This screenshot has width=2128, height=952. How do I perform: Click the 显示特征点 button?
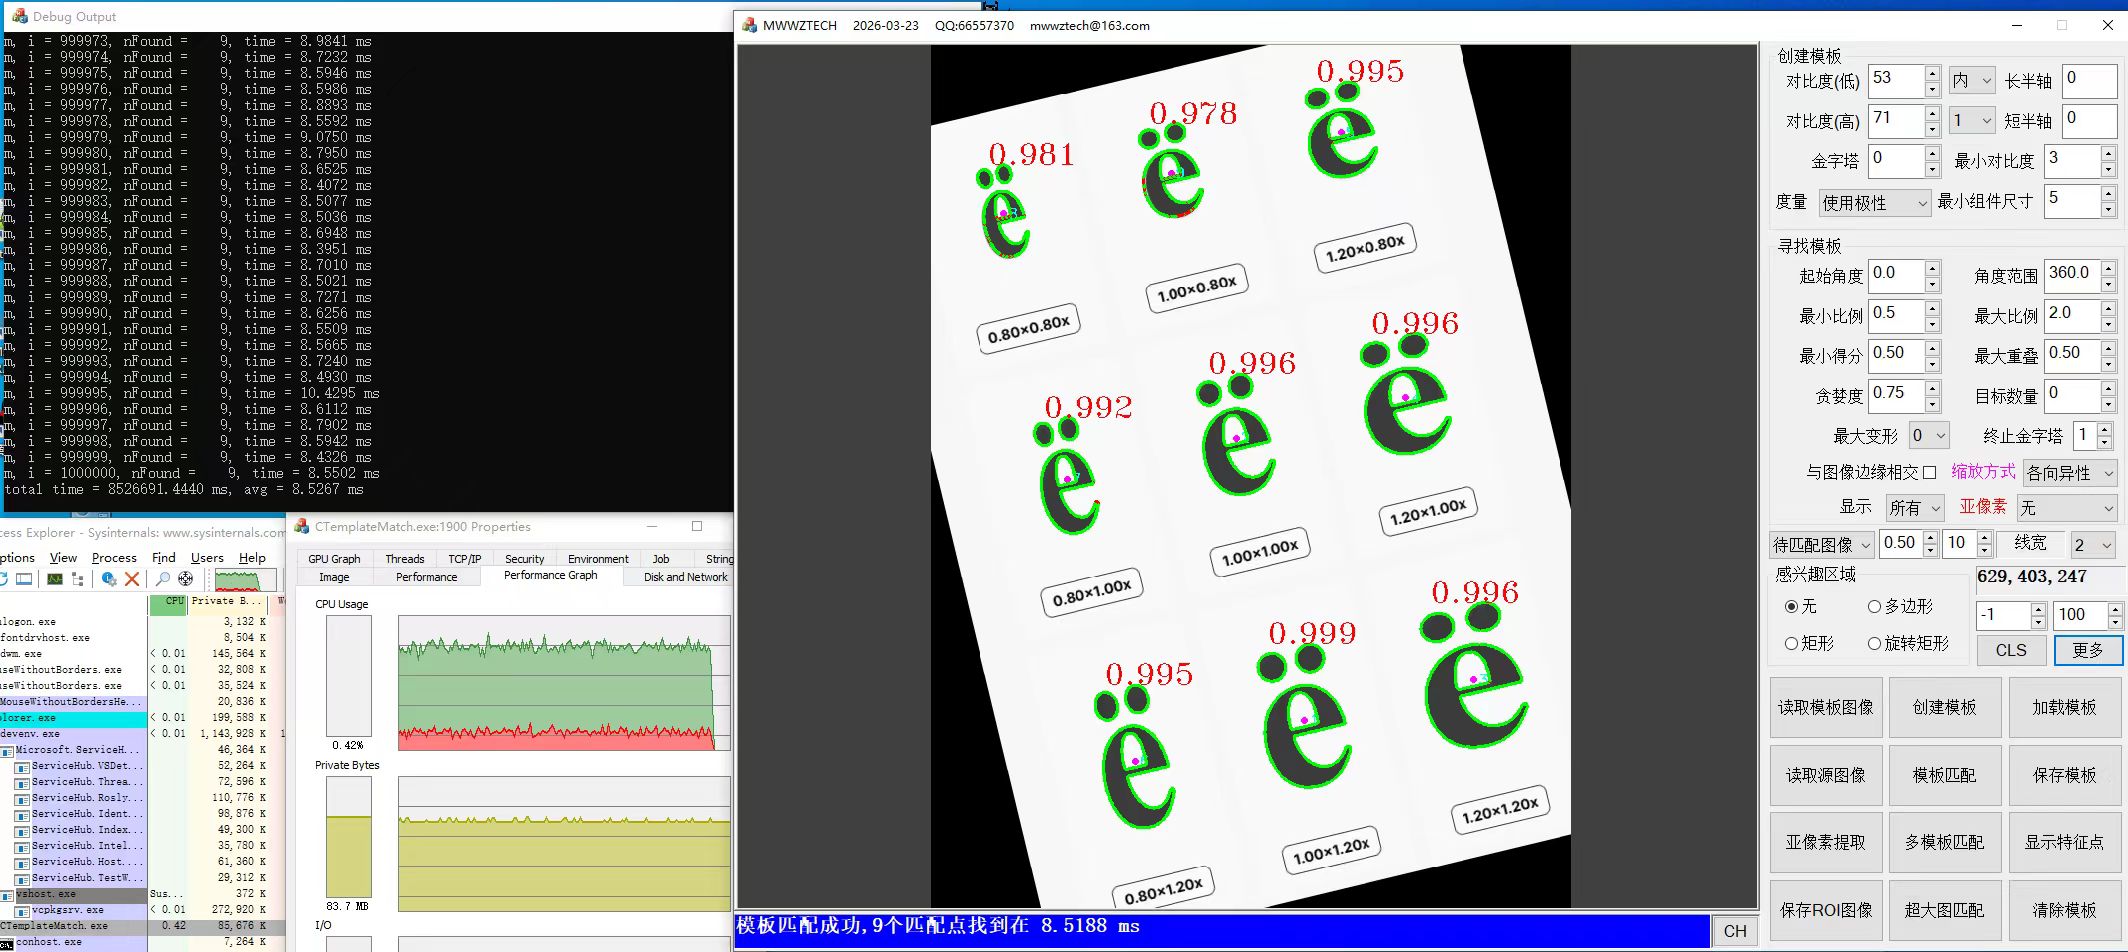click(2064, 842)
